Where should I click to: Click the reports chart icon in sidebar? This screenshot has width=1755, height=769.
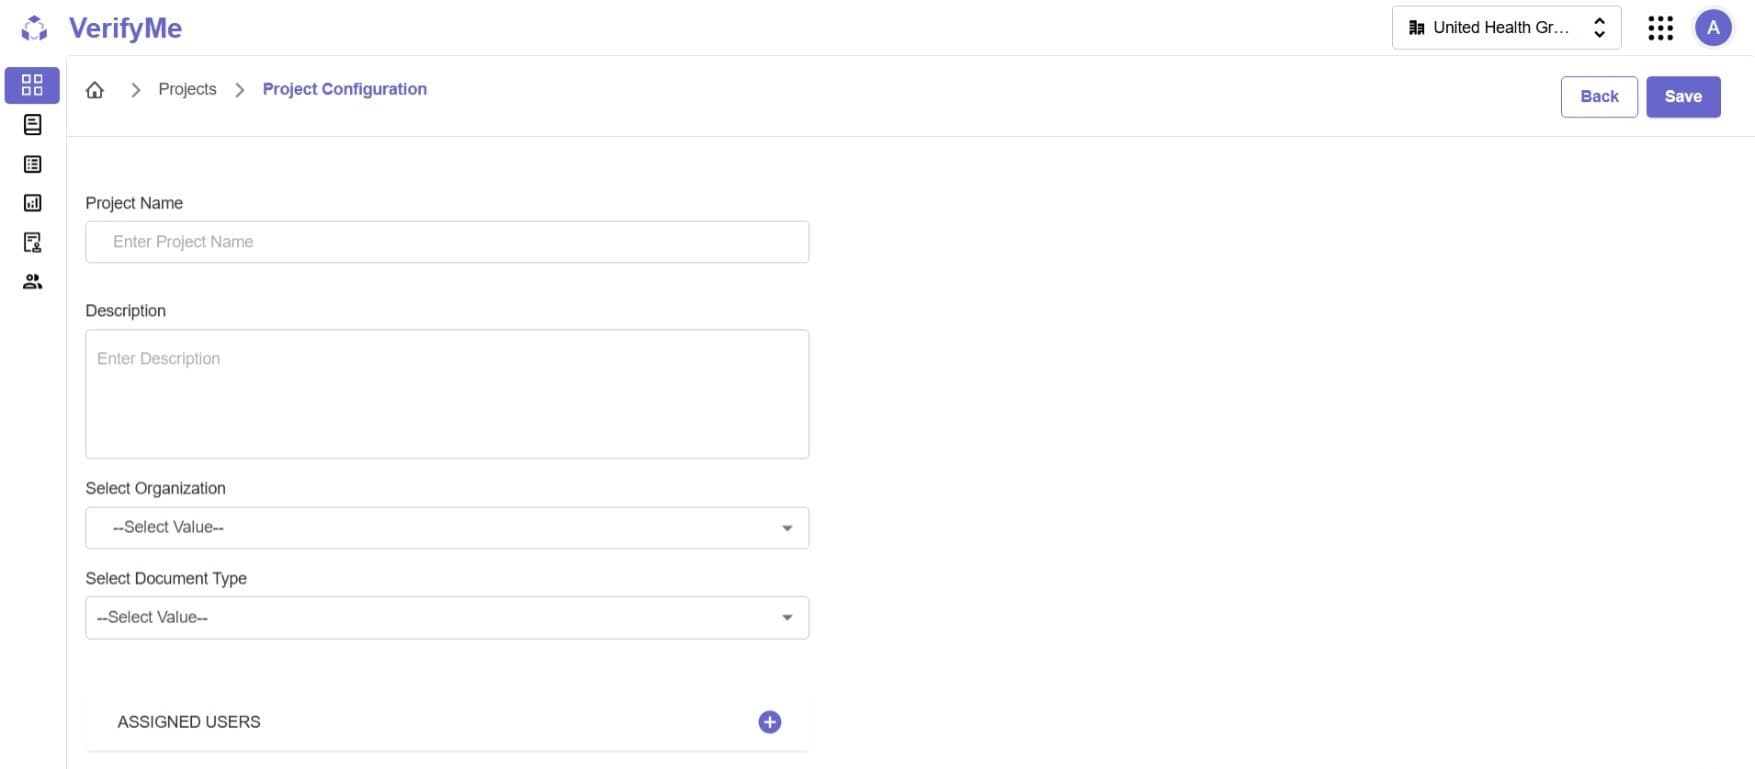[x=31, y=203]
